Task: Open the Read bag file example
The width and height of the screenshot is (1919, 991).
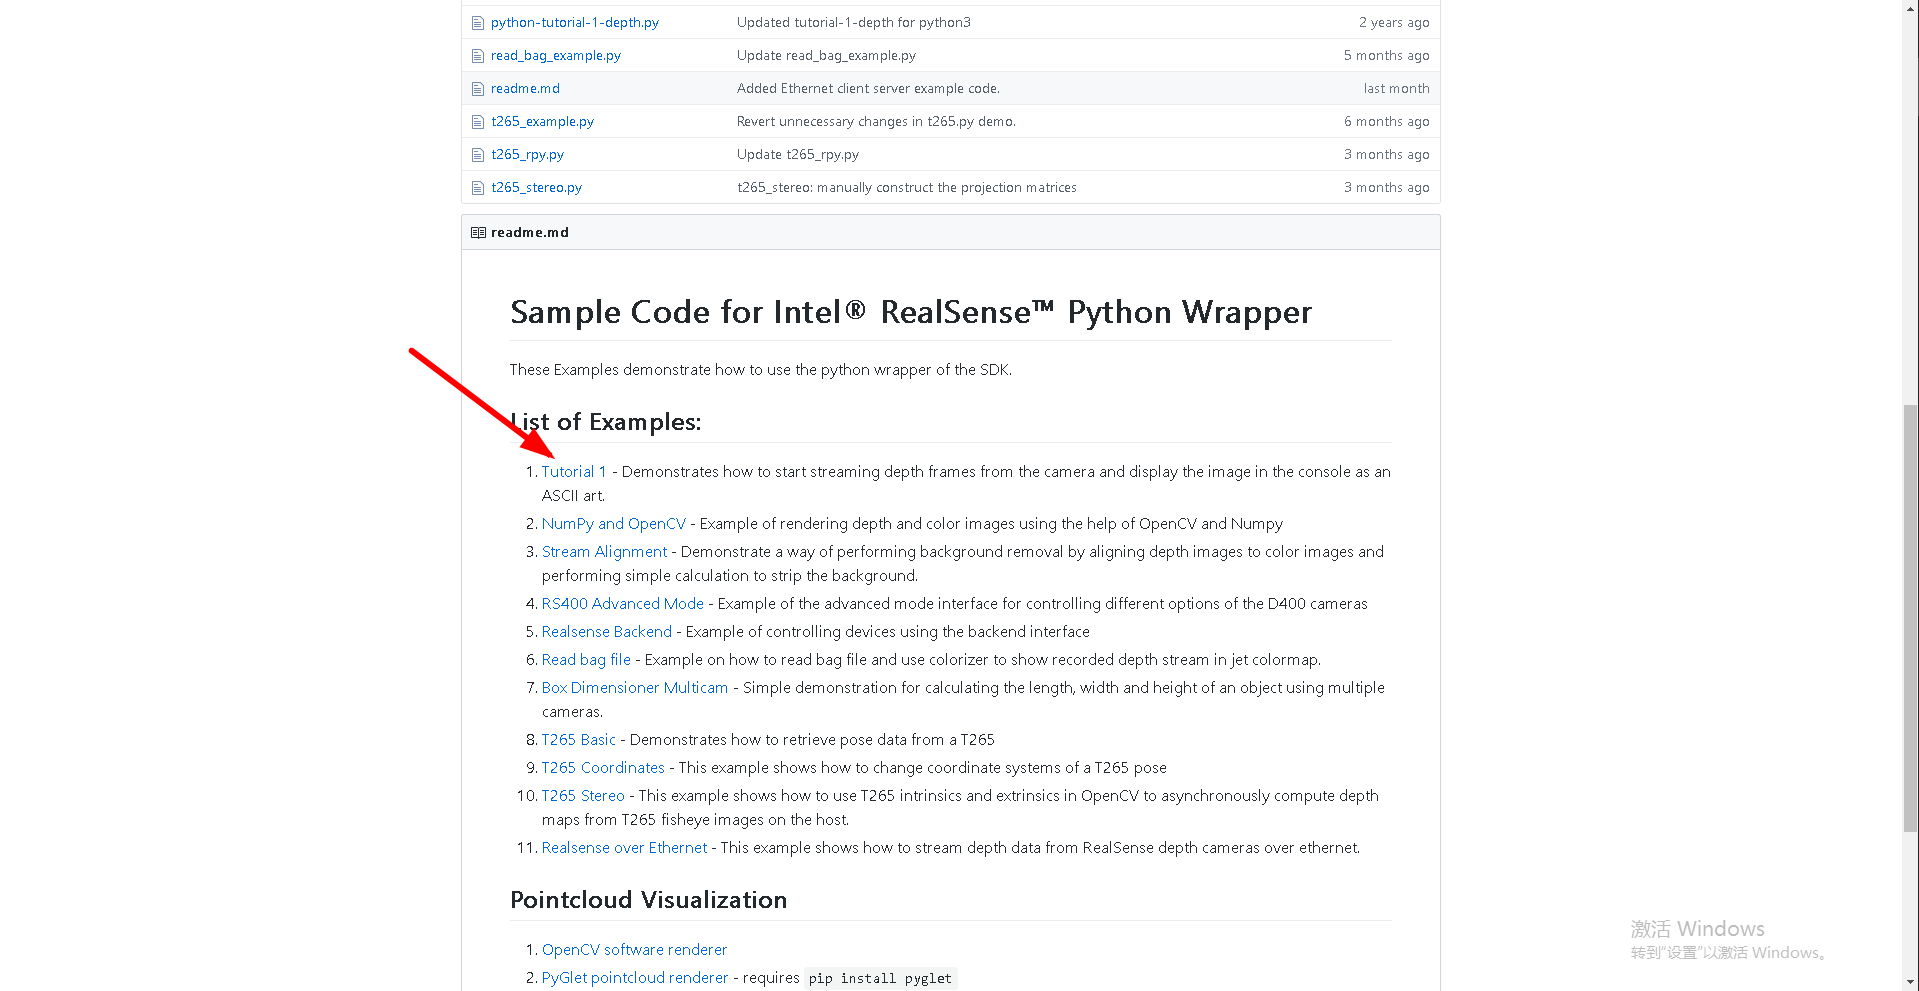Action: (586, 659)
